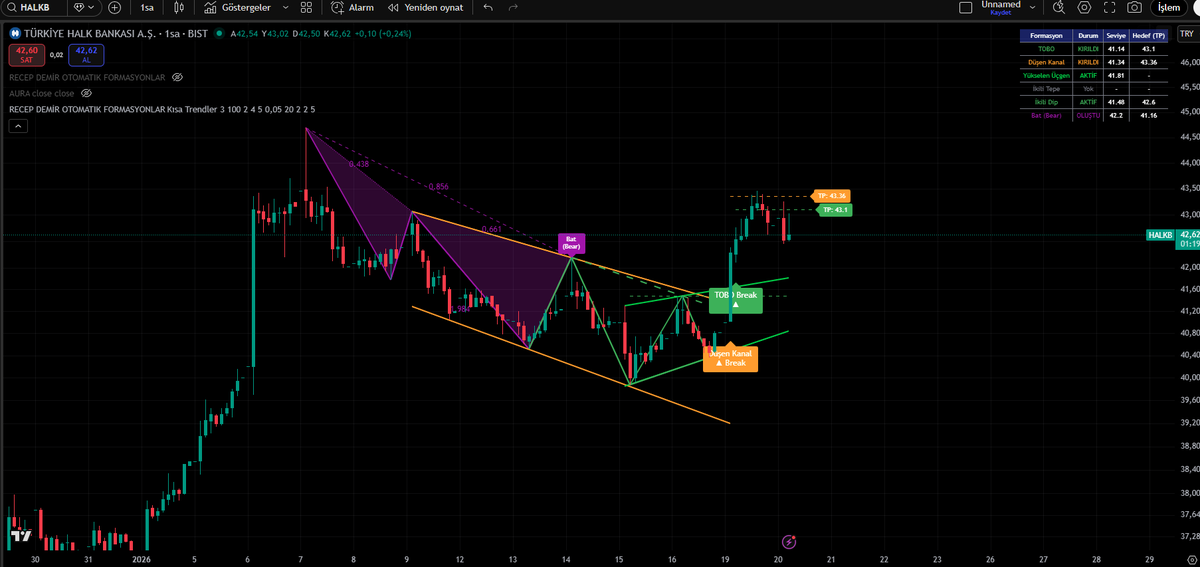Click the redo arrow icon
Screen dimensions: 1200x567
(513, 7)
